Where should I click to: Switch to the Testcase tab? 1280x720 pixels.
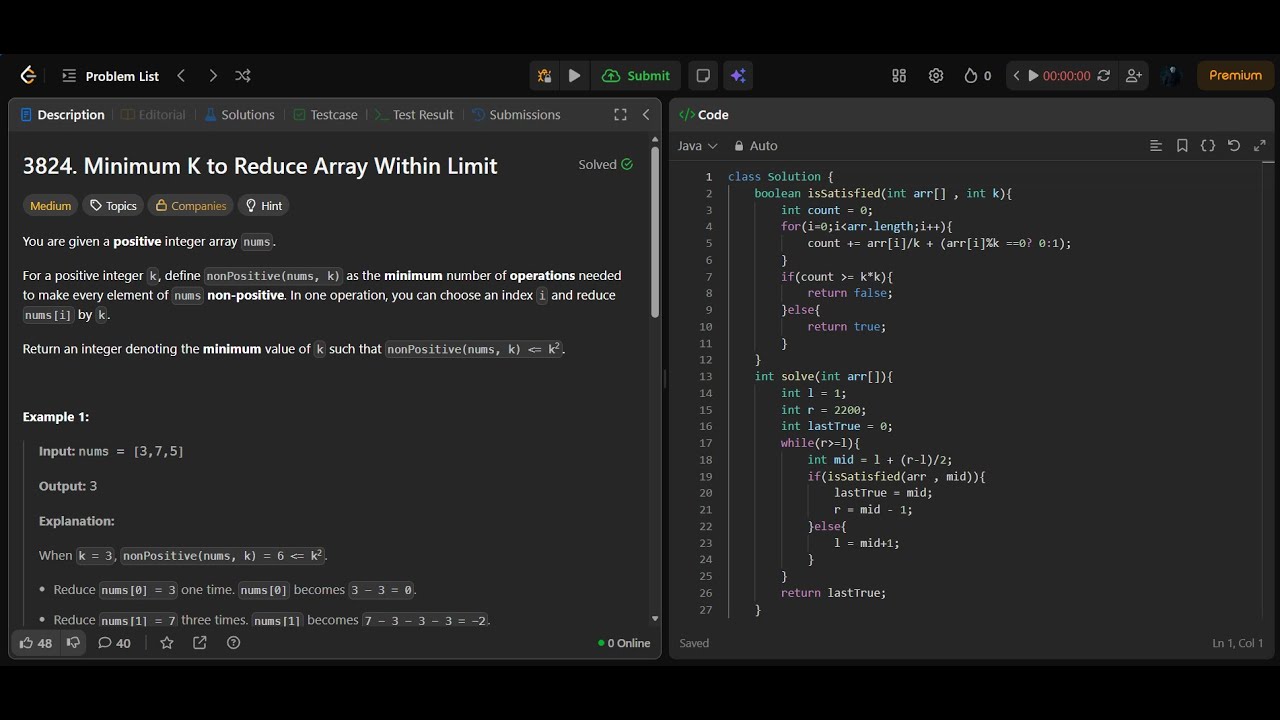(325, 115)
